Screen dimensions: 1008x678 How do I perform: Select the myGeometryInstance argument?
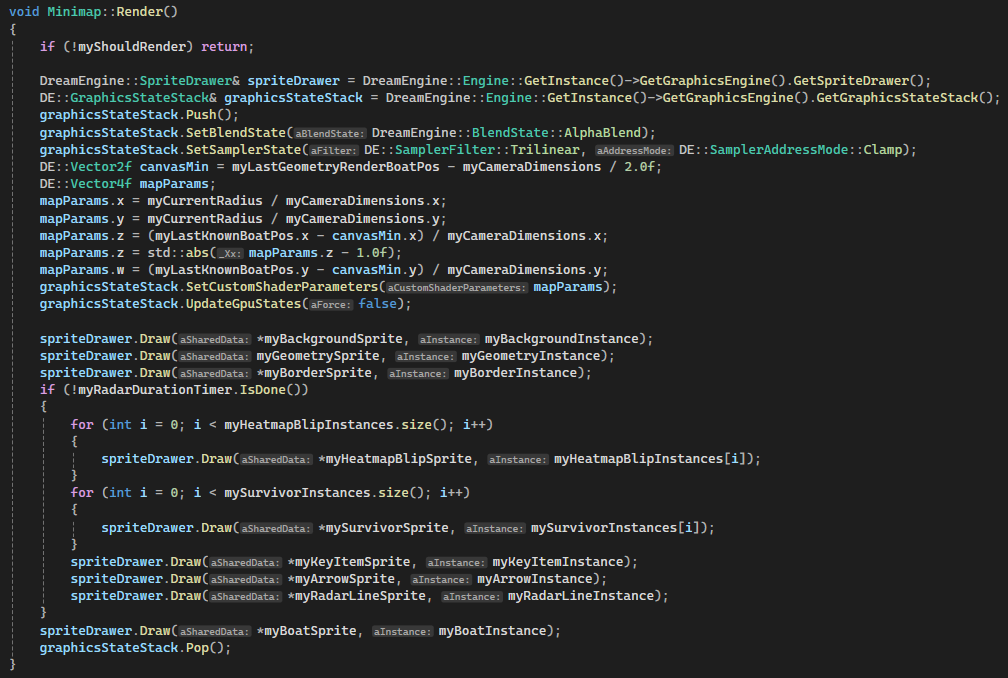[x=531, y=355]
